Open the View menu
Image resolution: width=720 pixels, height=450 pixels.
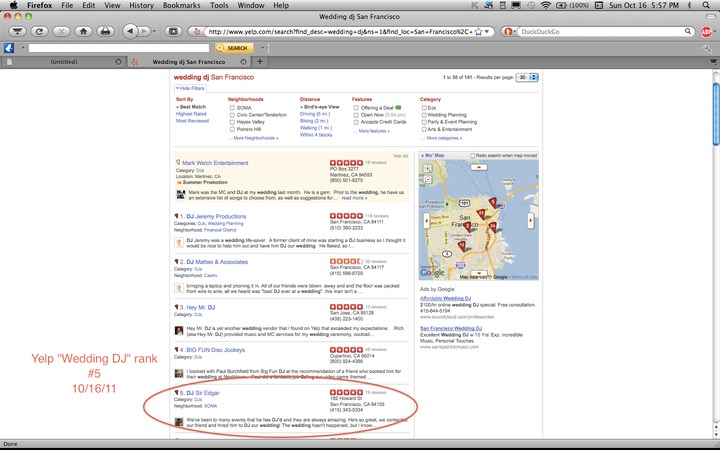(x=112, y=6)
